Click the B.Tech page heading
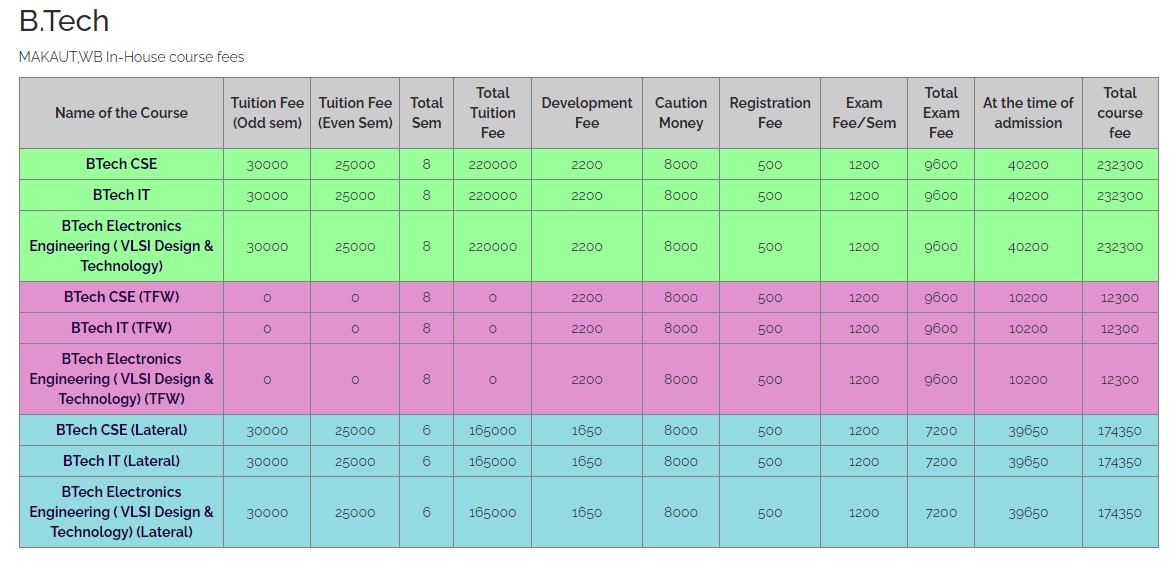Screen dimensions: 1176x569 click(64, 21)
